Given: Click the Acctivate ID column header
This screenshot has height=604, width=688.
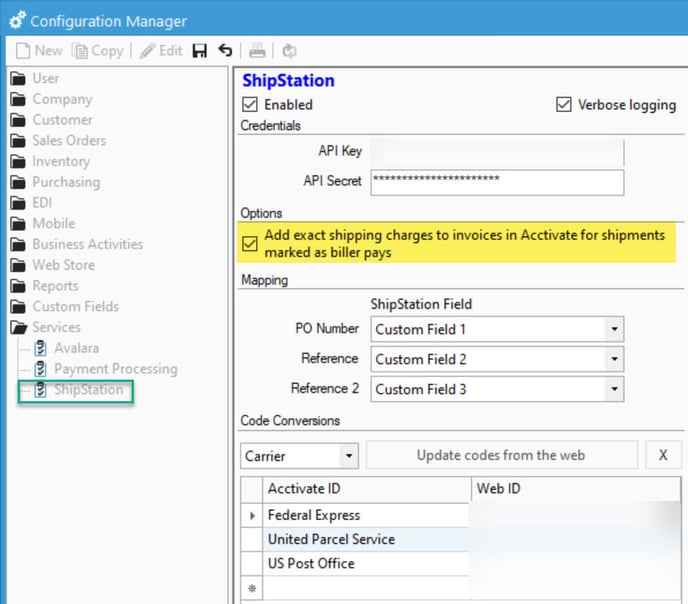Looking at the screenshot, I should [x=366, y=489].
